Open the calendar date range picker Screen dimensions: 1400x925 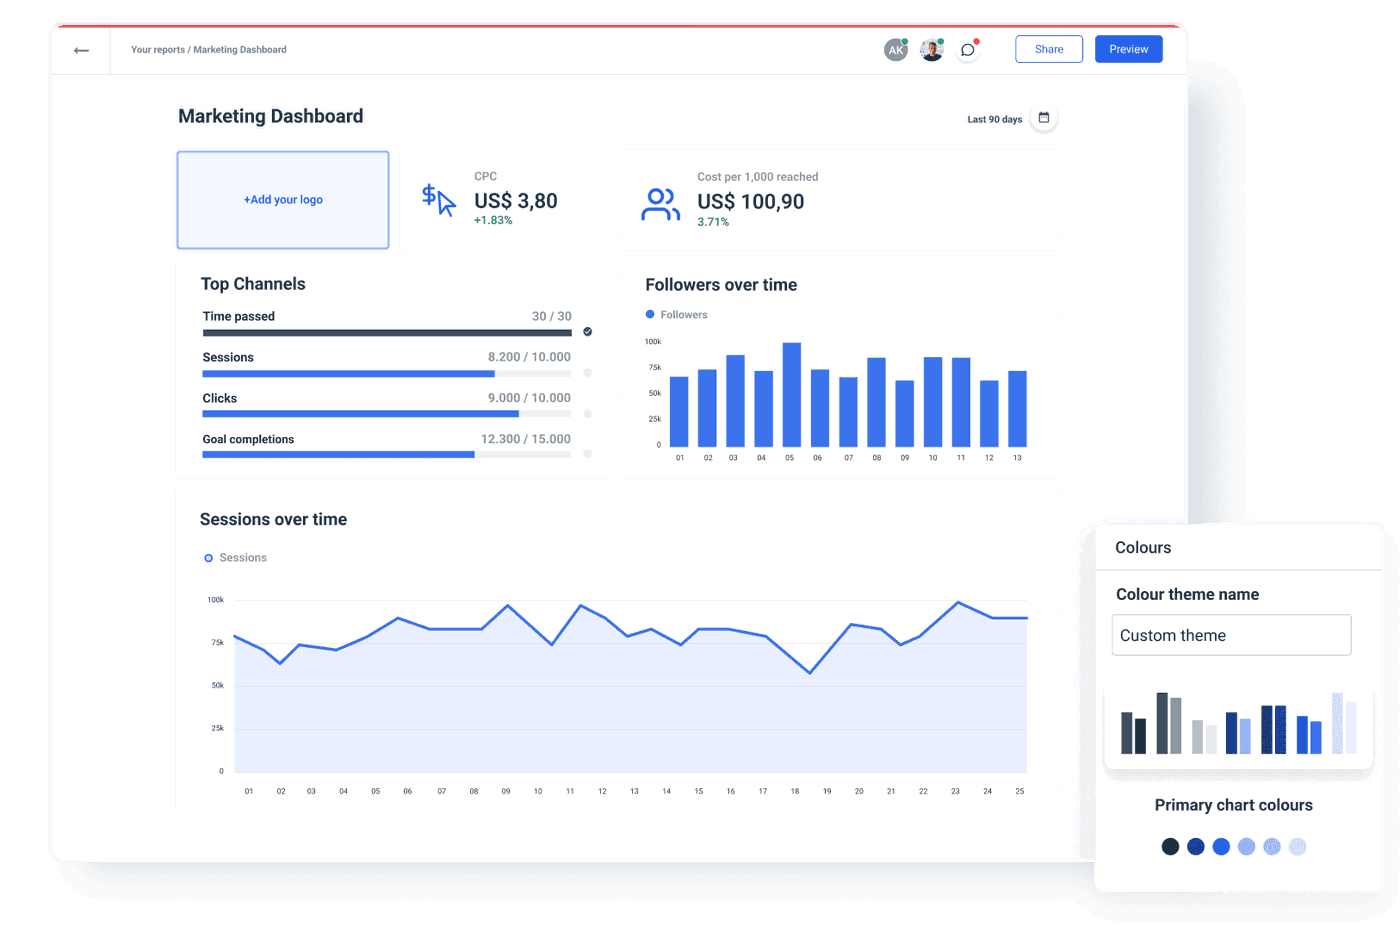coord(1043,117)
